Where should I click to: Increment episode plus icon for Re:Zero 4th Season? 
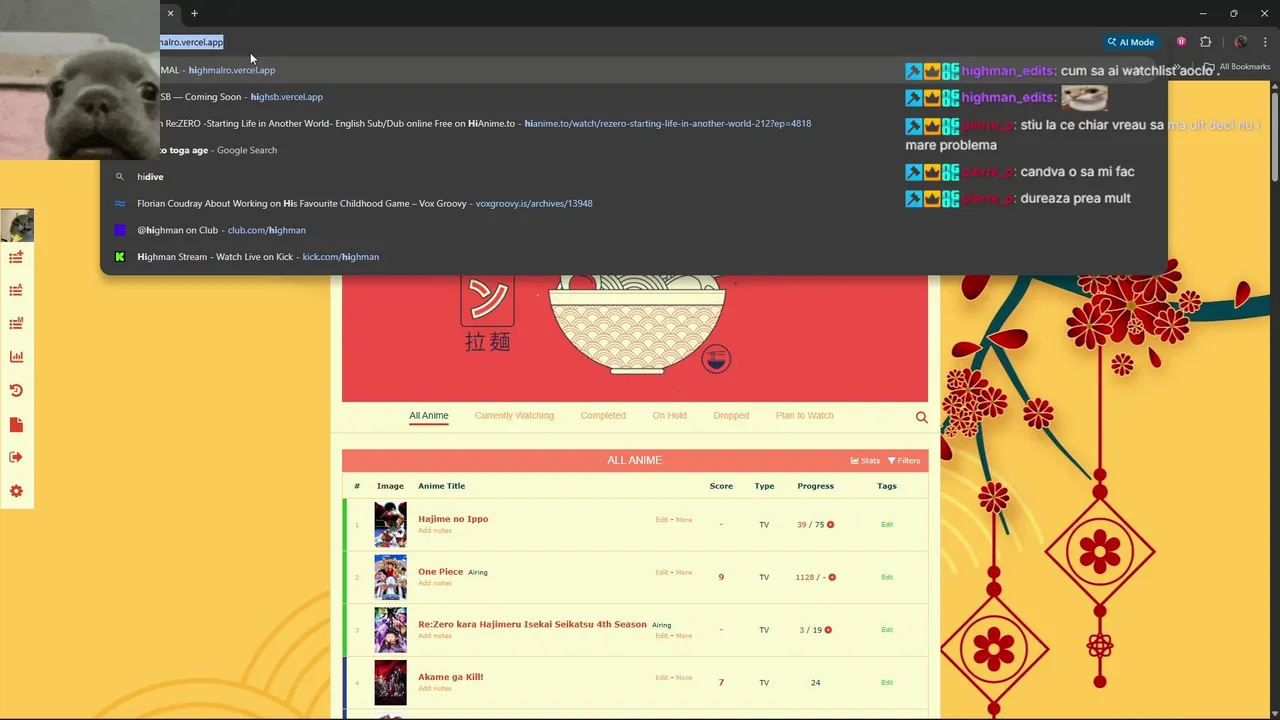coord(828,630)
